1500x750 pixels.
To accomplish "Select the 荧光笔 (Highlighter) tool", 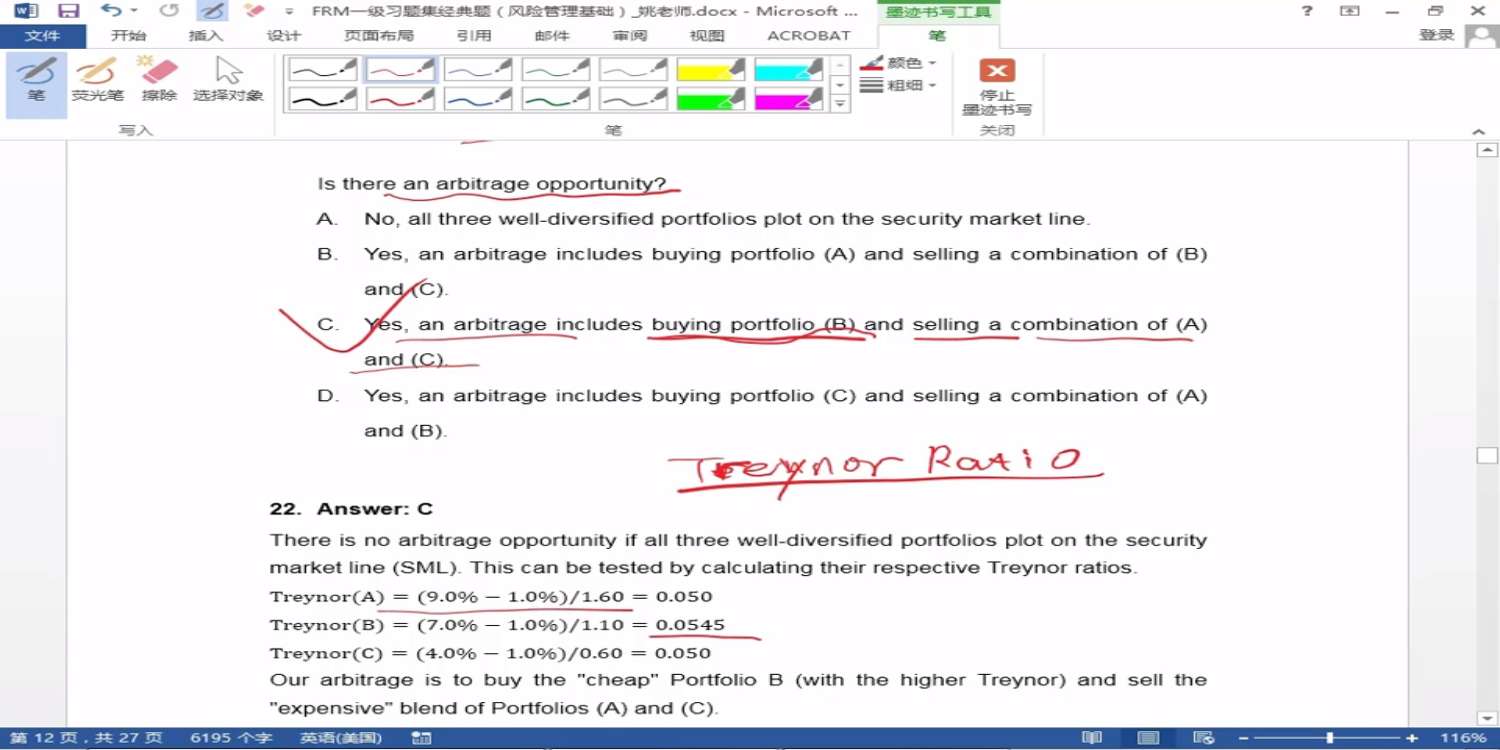I will click(x=97, y=80).
